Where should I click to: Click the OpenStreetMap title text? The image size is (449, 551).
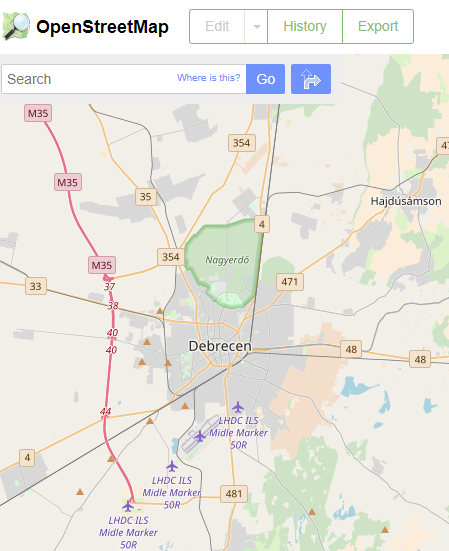102,27
